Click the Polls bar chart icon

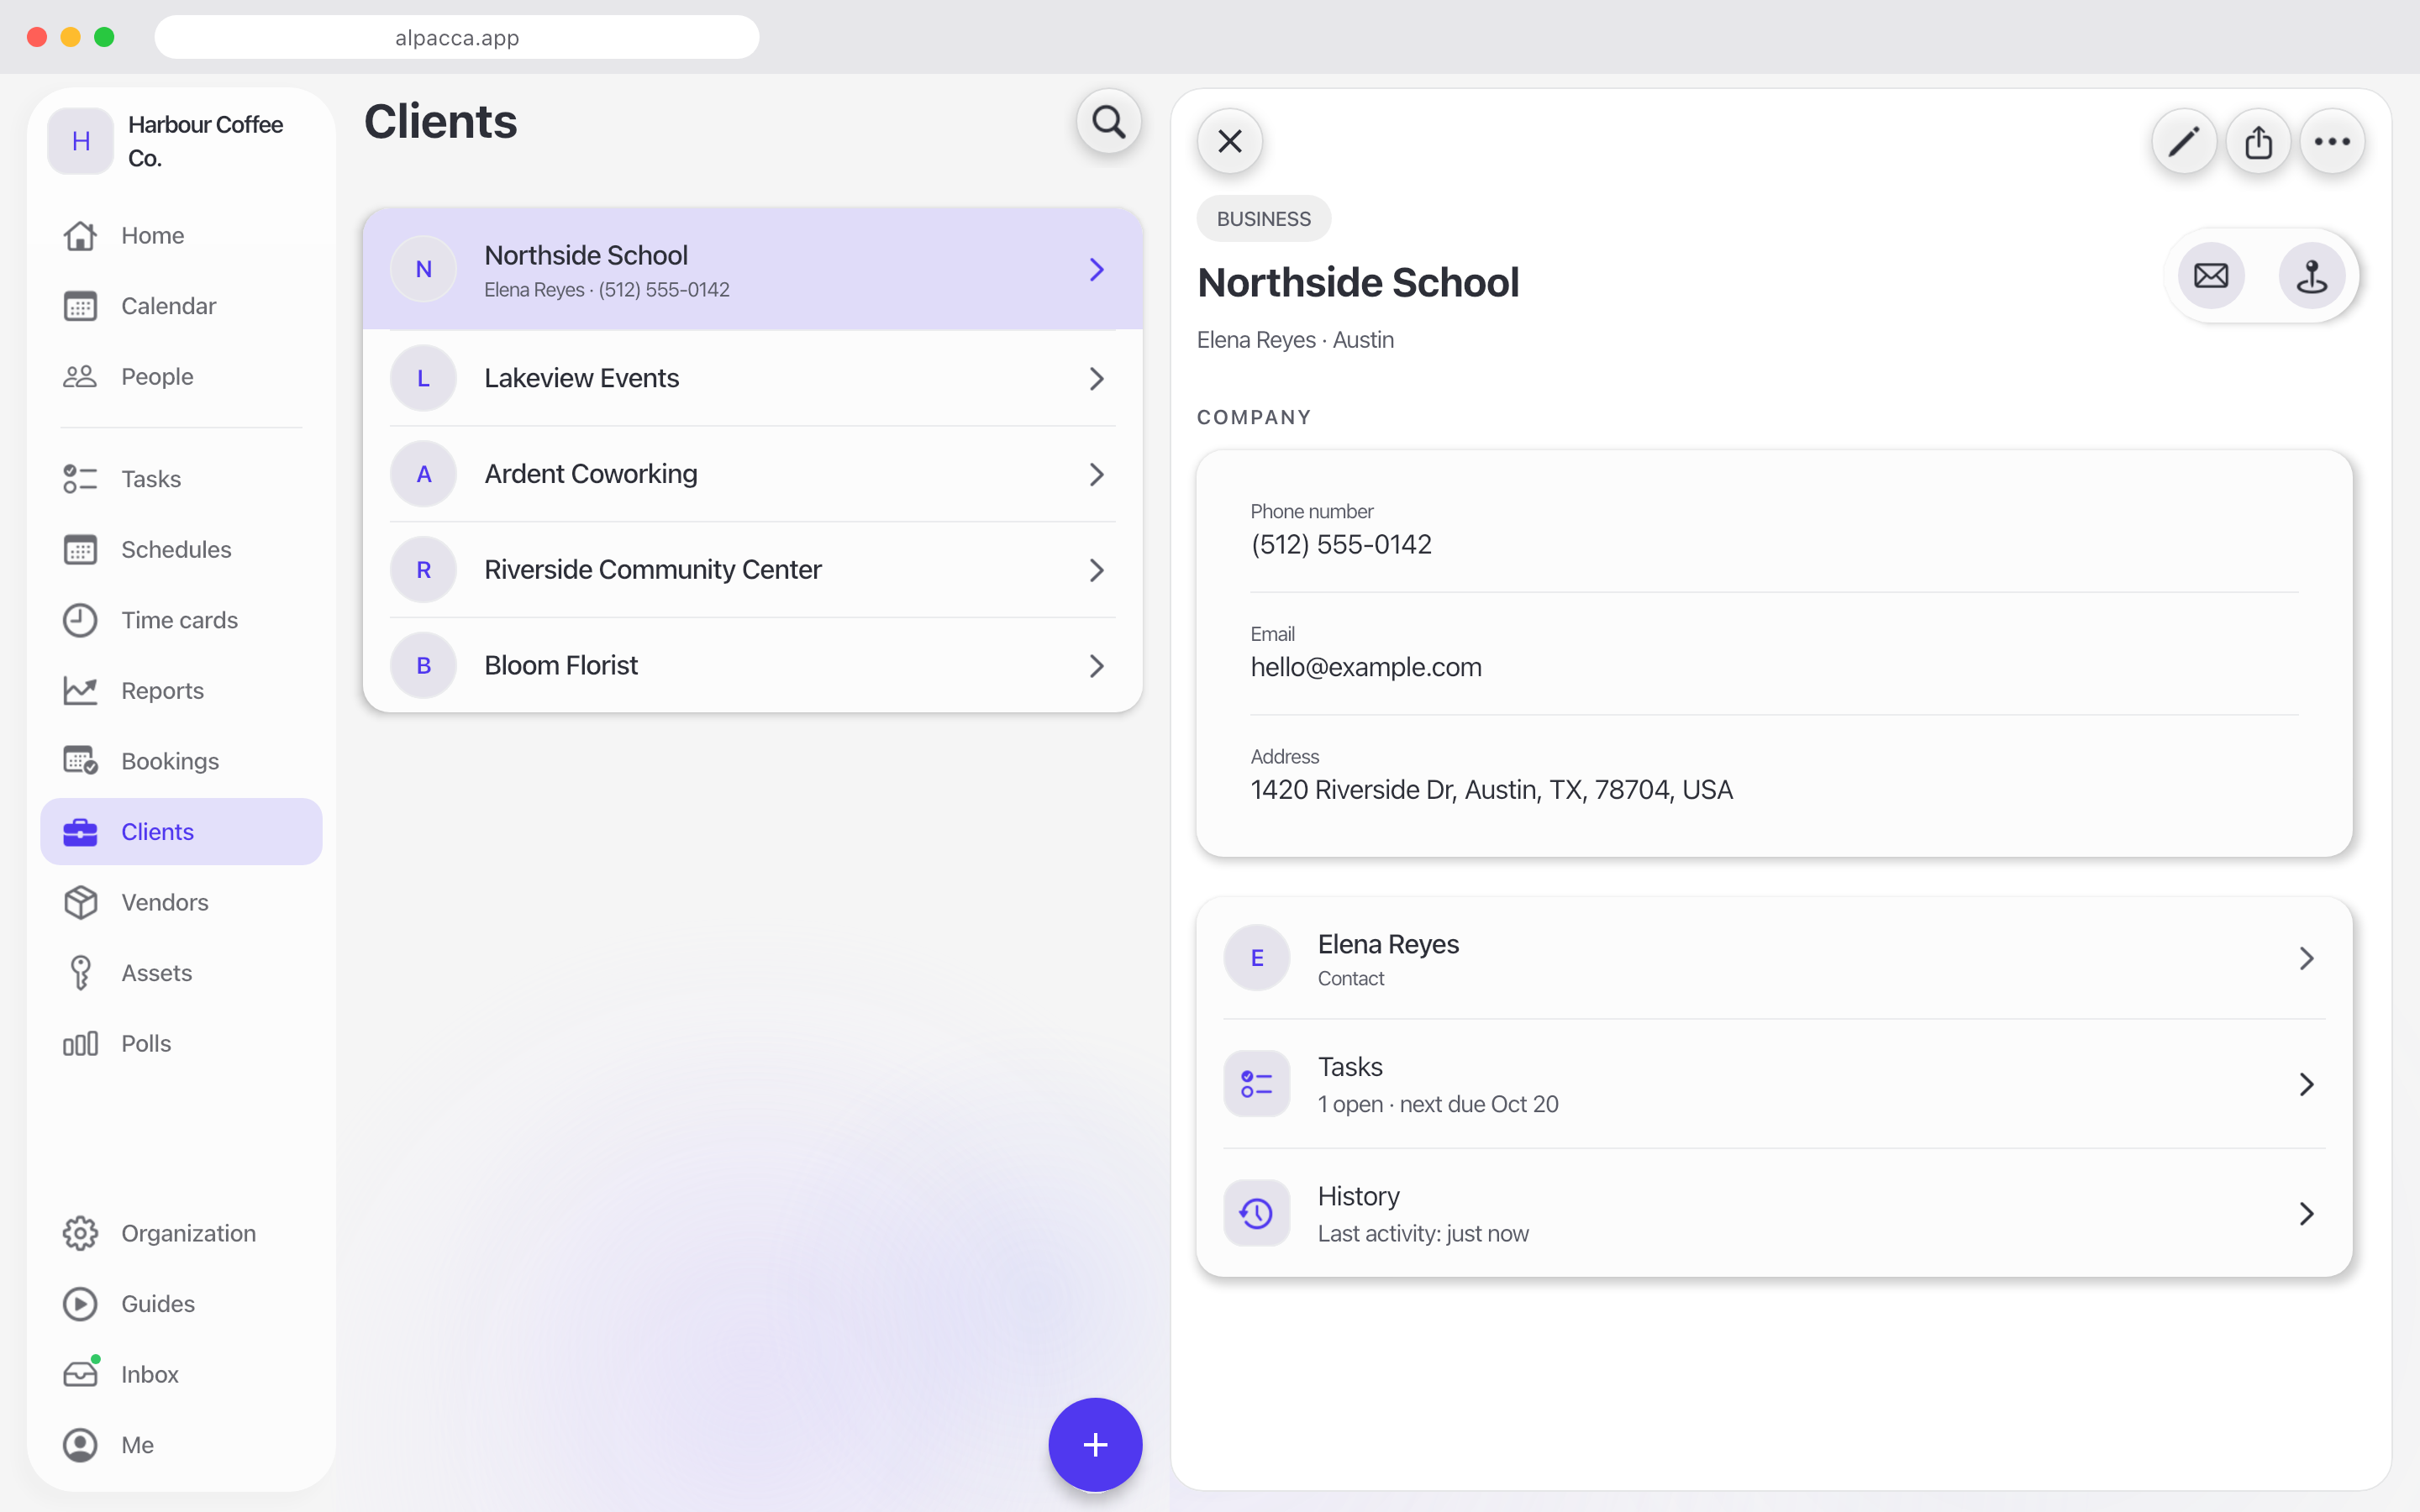[80, 1043]
